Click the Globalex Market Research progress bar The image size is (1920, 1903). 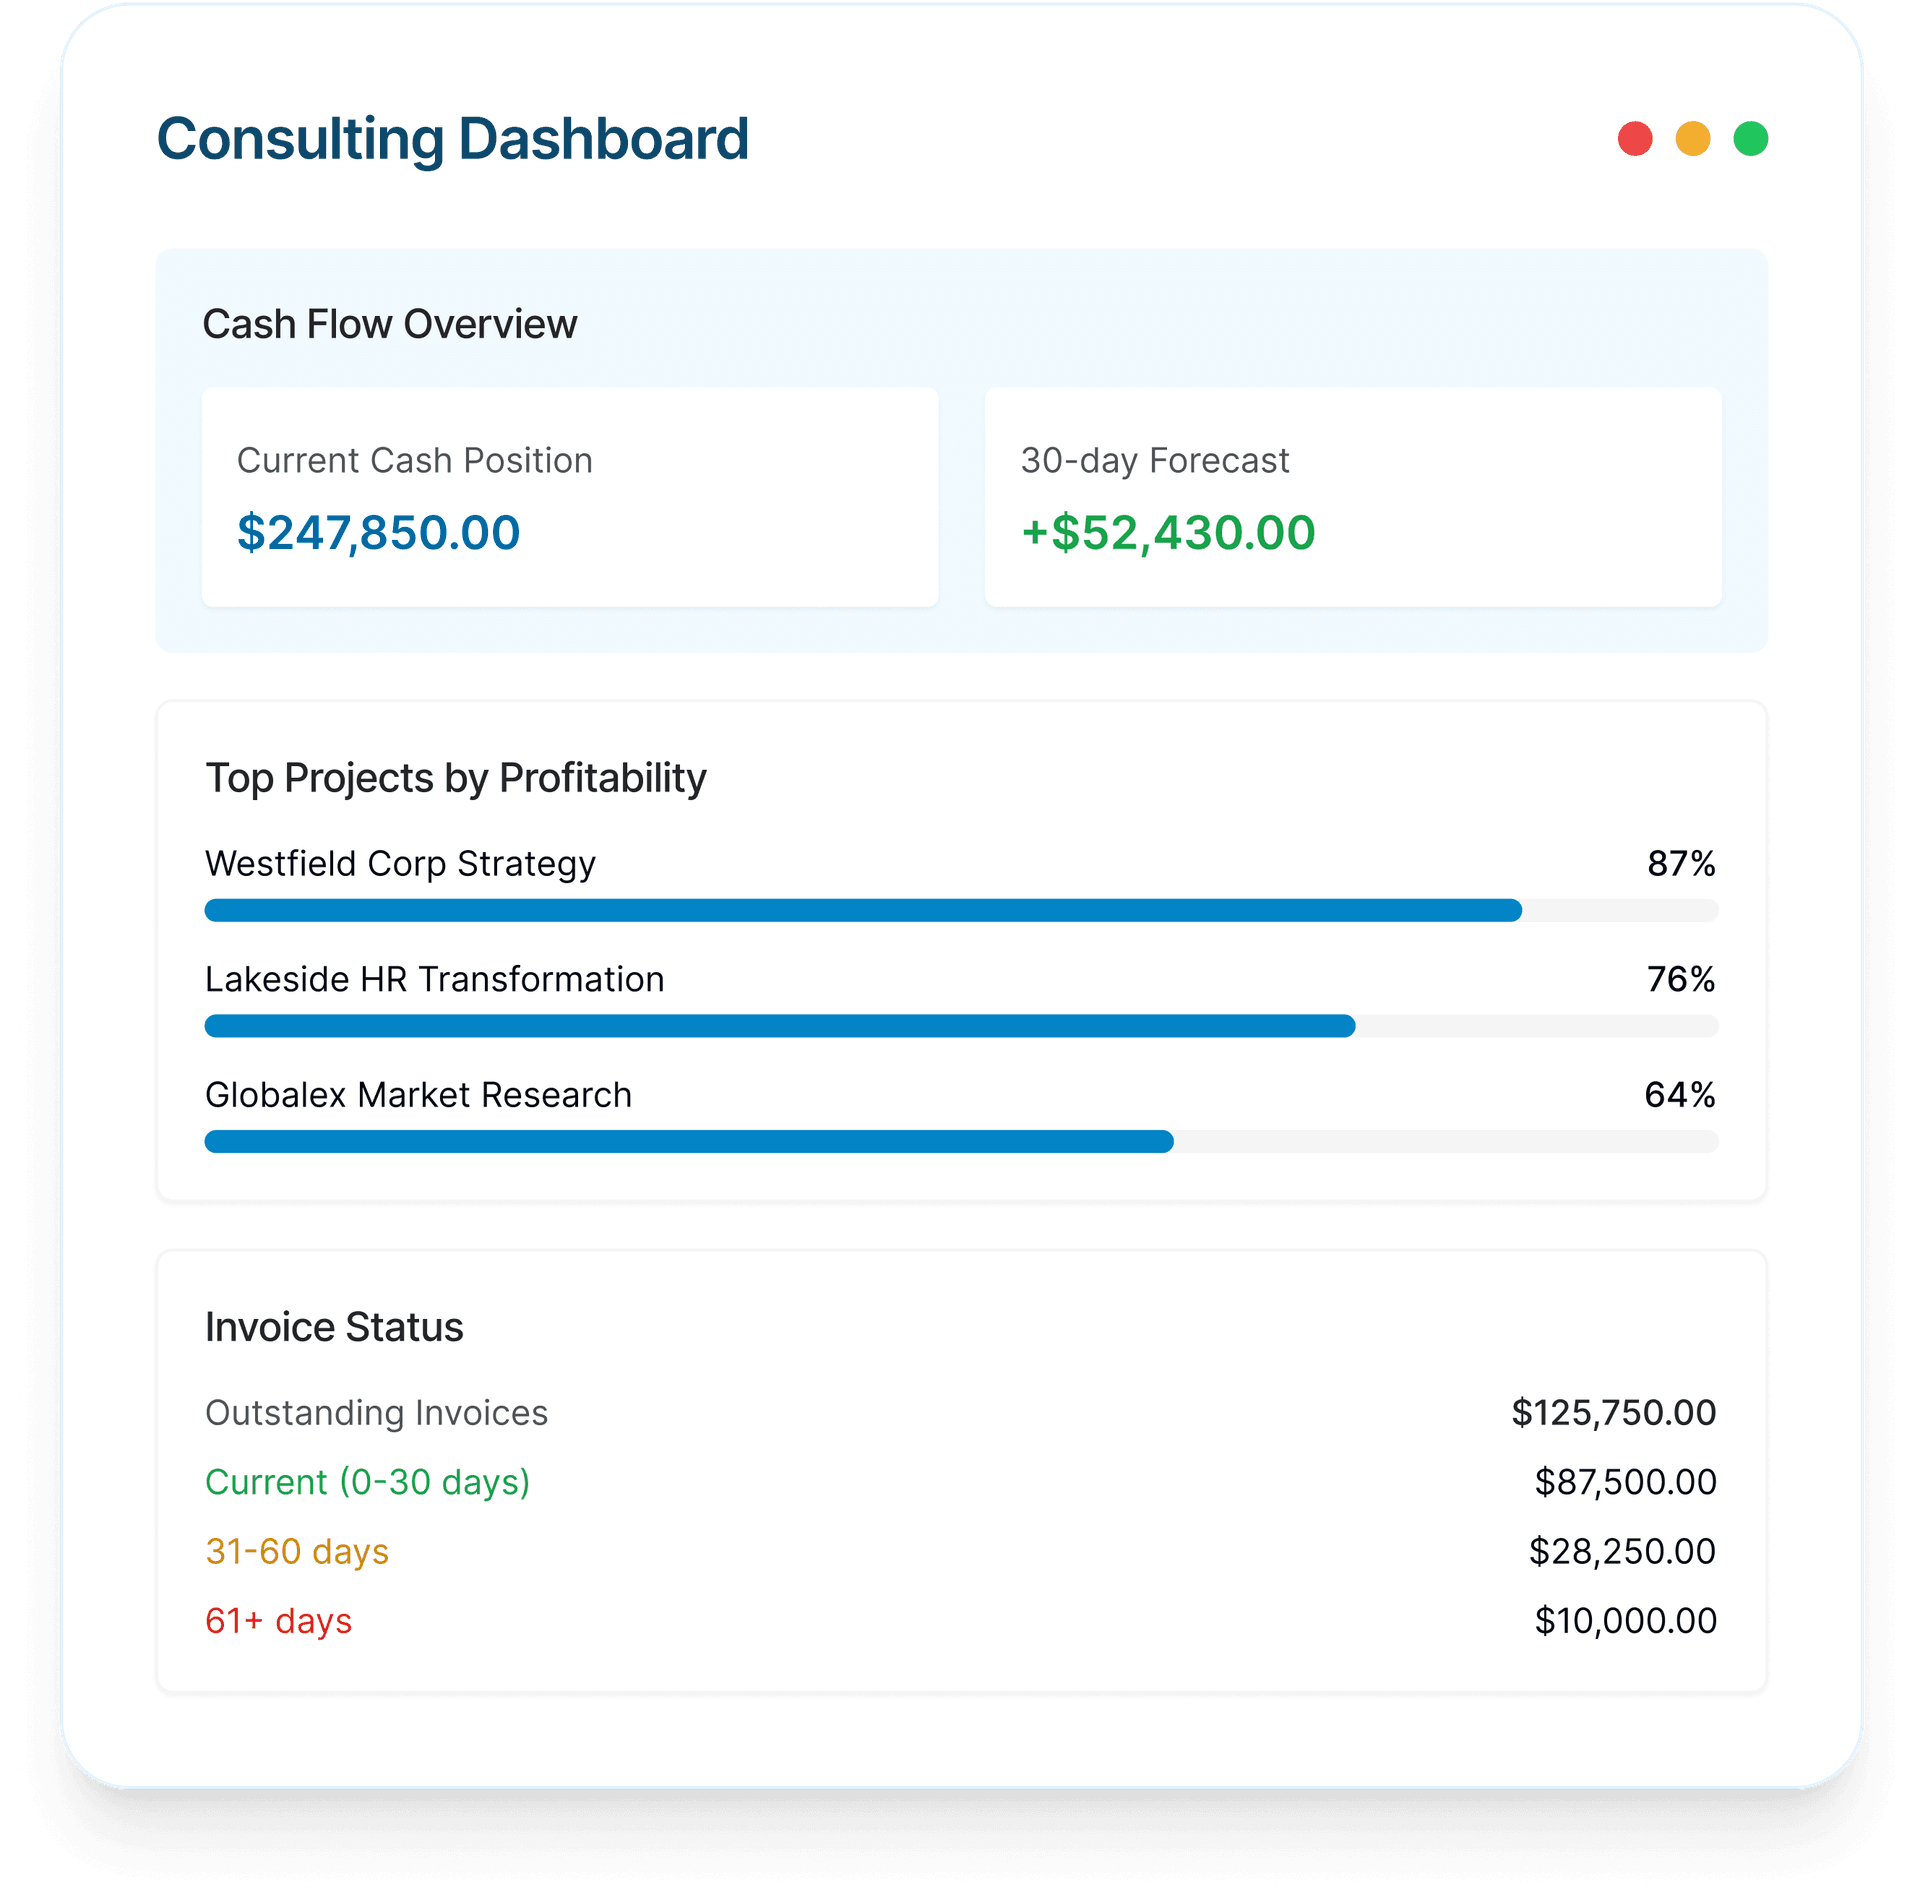[x=960, y=1141]
